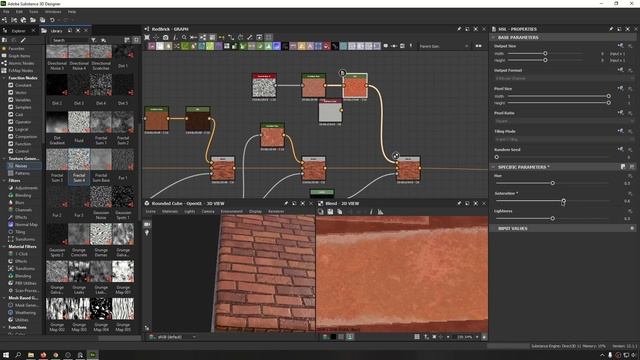Click the fit-to-view icon in graph toolbar
Viewport: 640px width, 360px height.
[x=147, y=37]
